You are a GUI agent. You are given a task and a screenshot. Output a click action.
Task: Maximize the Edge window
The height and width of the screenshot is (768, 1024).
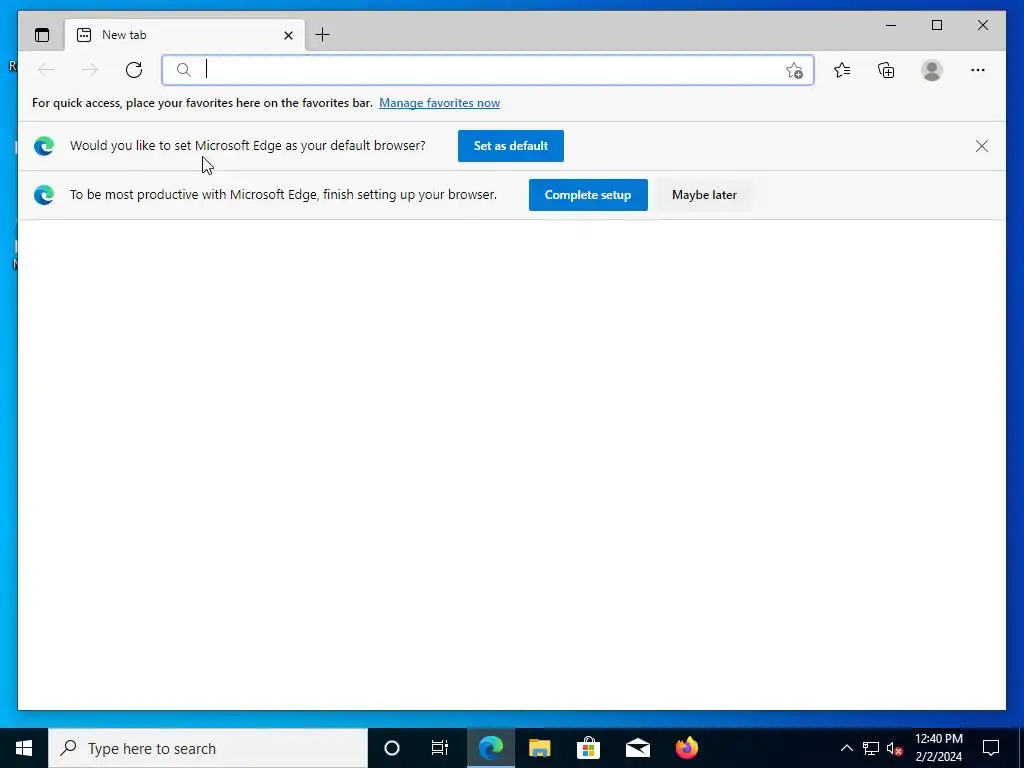(x=936, y=25)
